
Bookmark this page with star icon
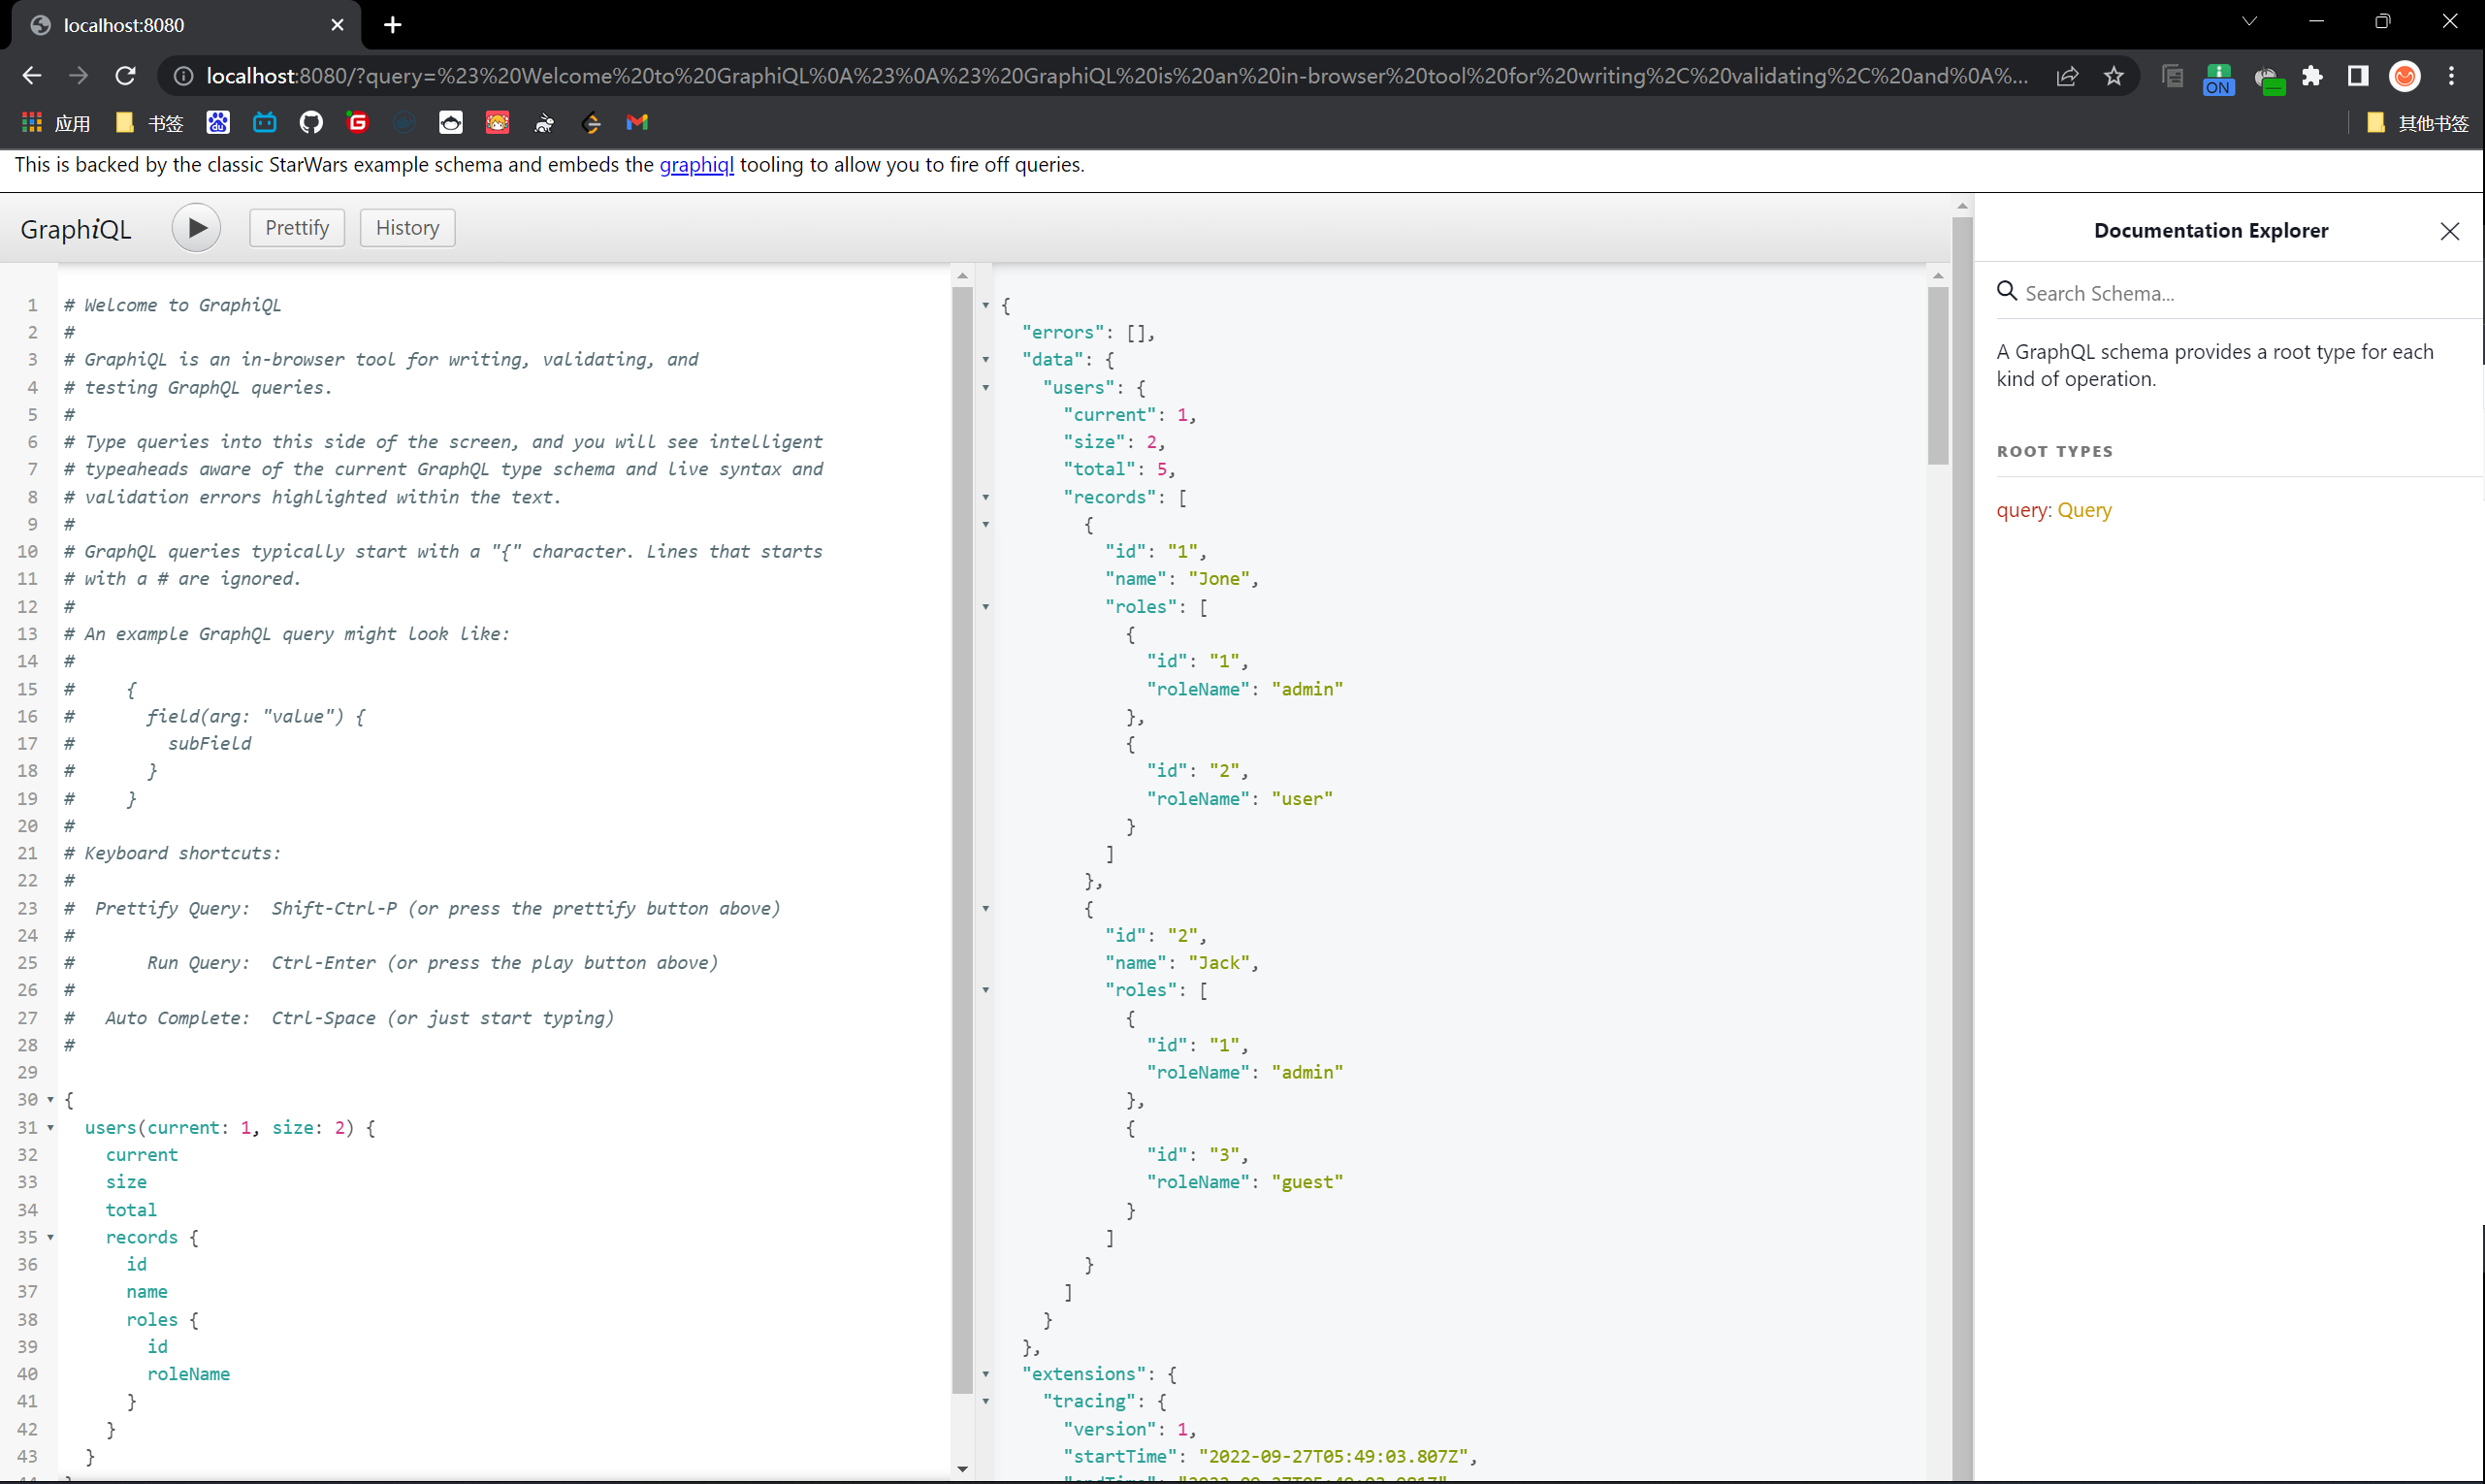[x=2113, y=76]
